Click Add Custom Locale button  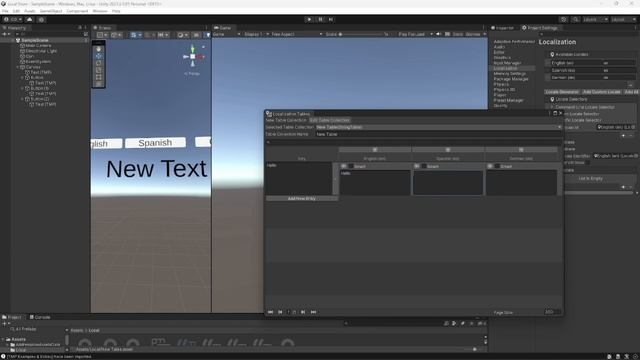[x=602, y=92]
